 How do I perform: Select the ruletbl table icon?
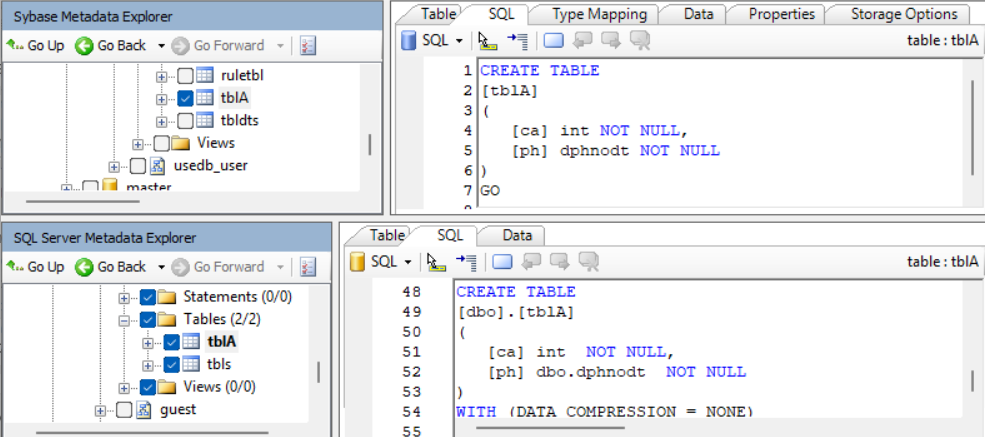click(204, 75)
